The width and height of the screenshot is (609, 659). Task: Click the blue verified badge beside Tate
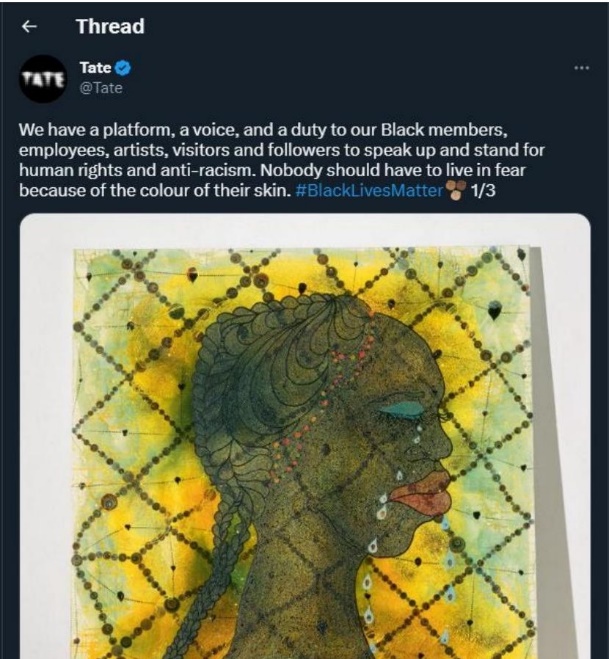tap(123, 68)
